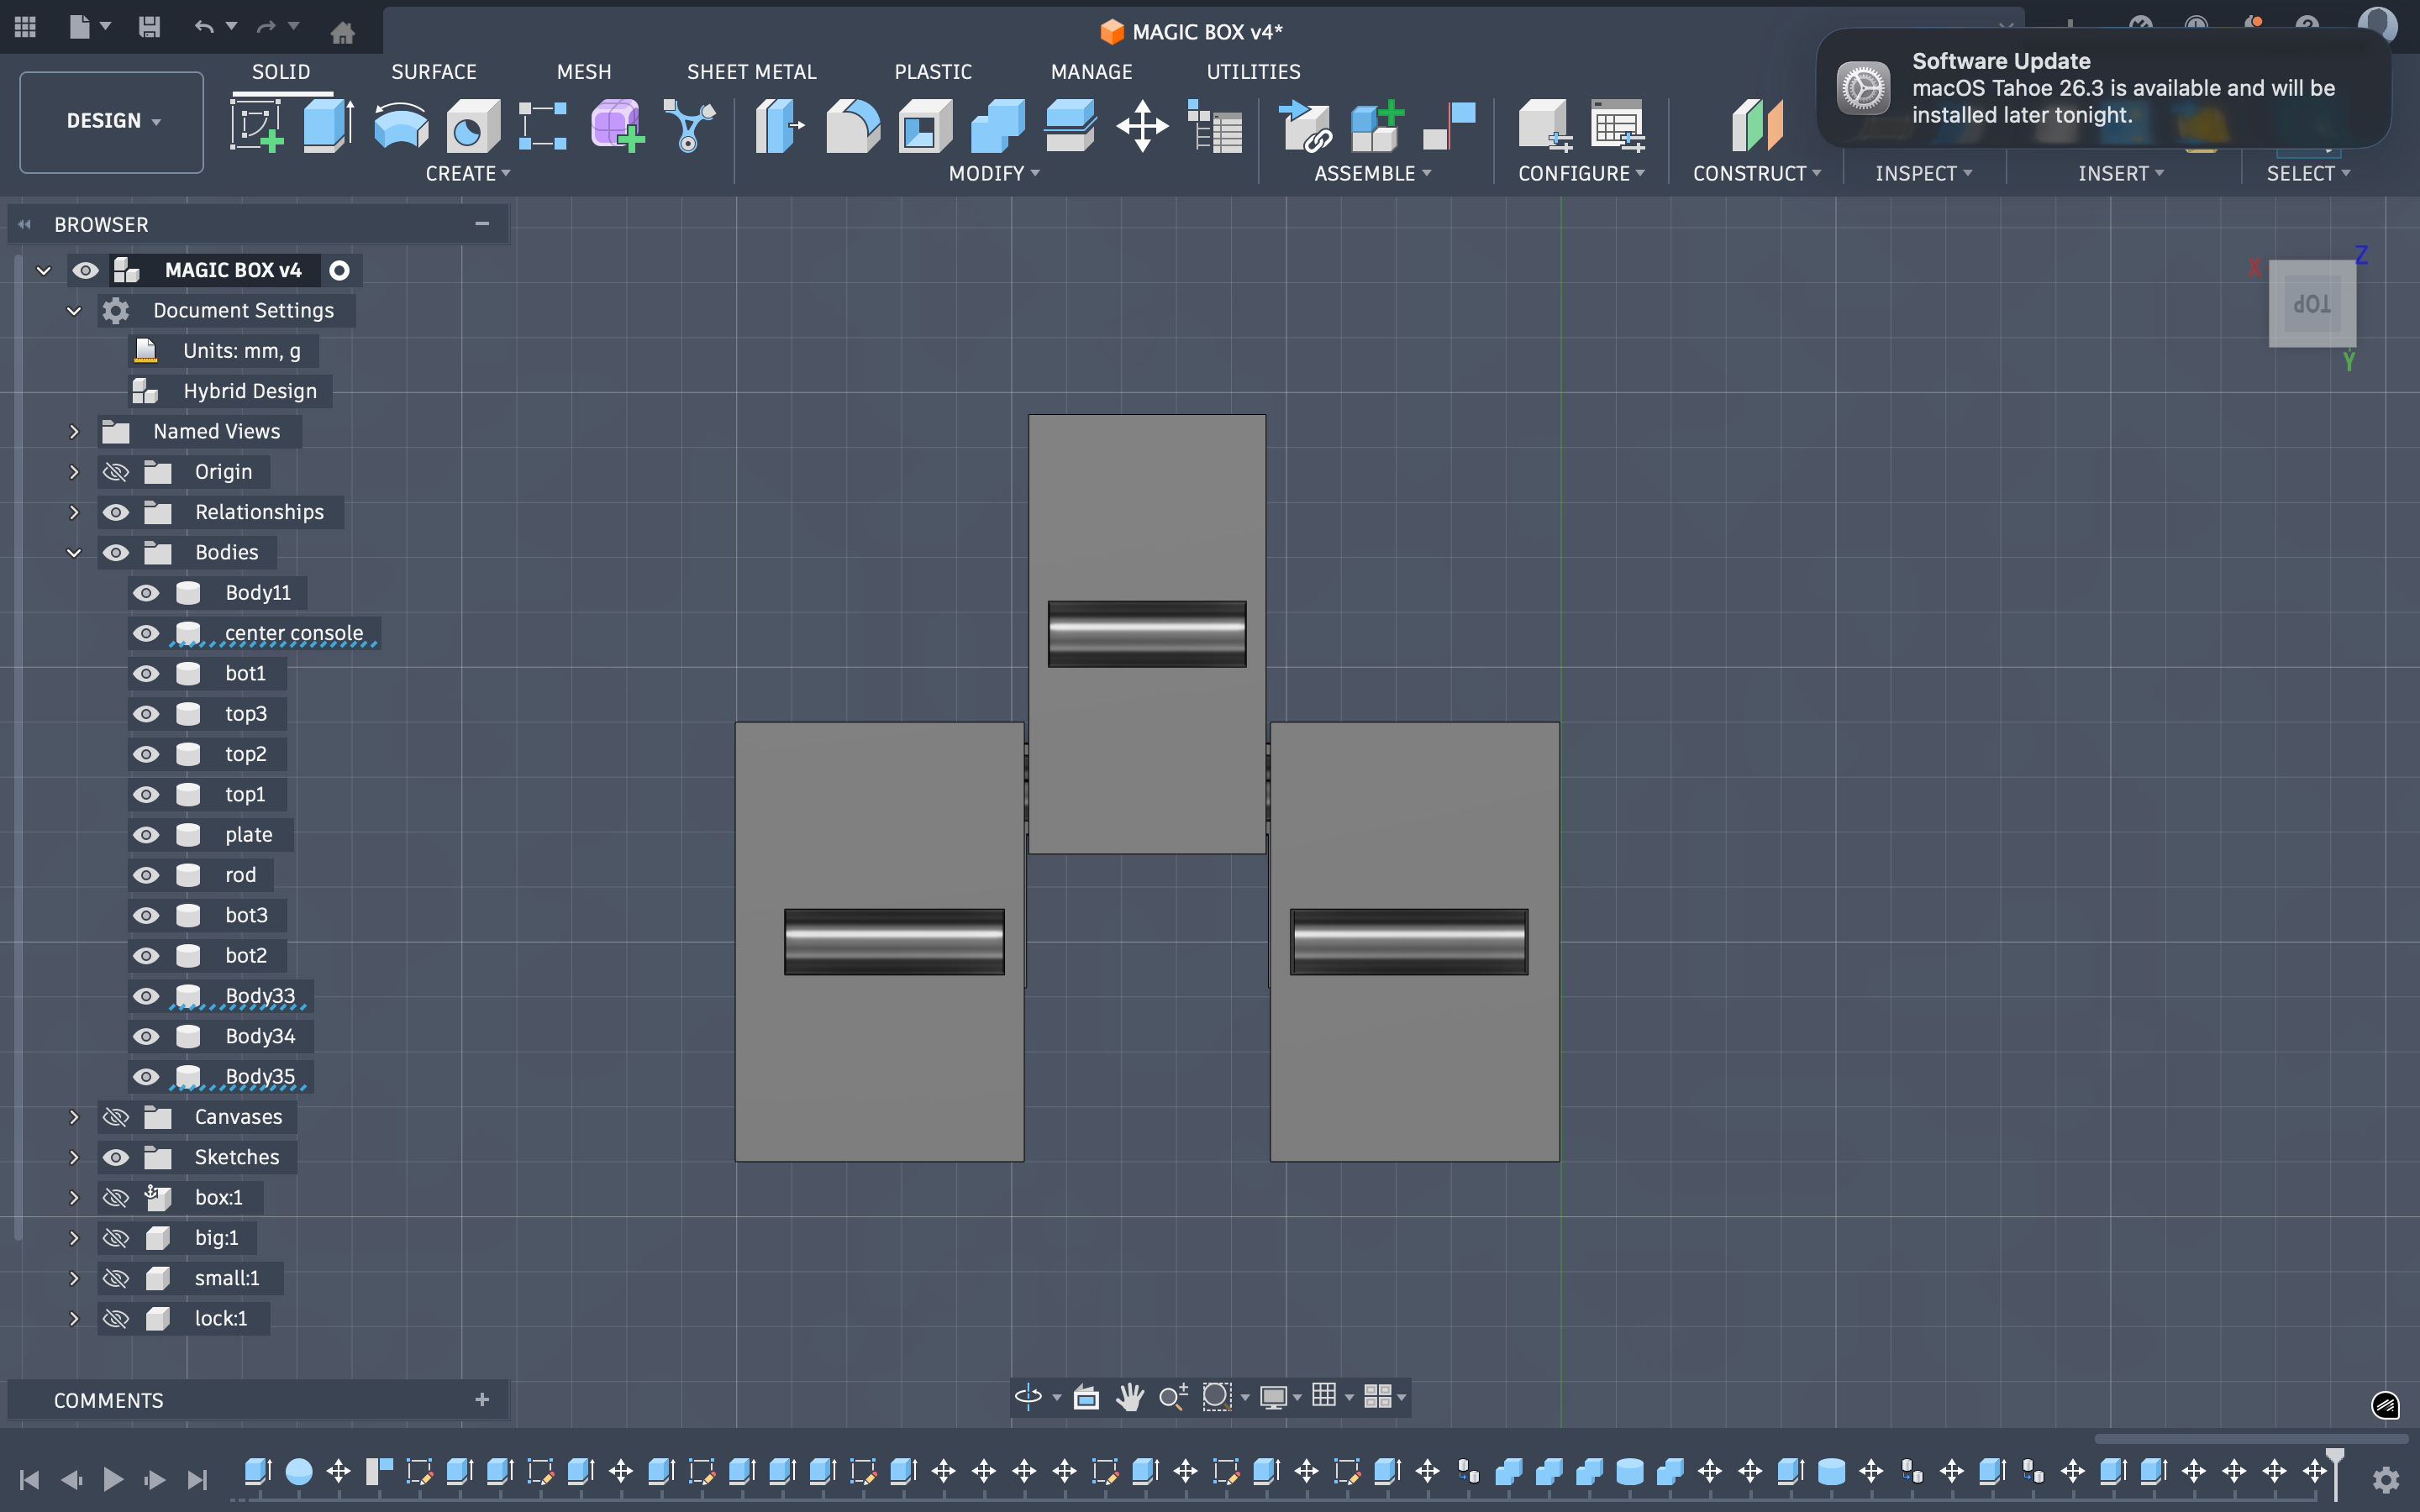Collapse the Bodies folder
2420x1512 pixels.
point(74,552)
